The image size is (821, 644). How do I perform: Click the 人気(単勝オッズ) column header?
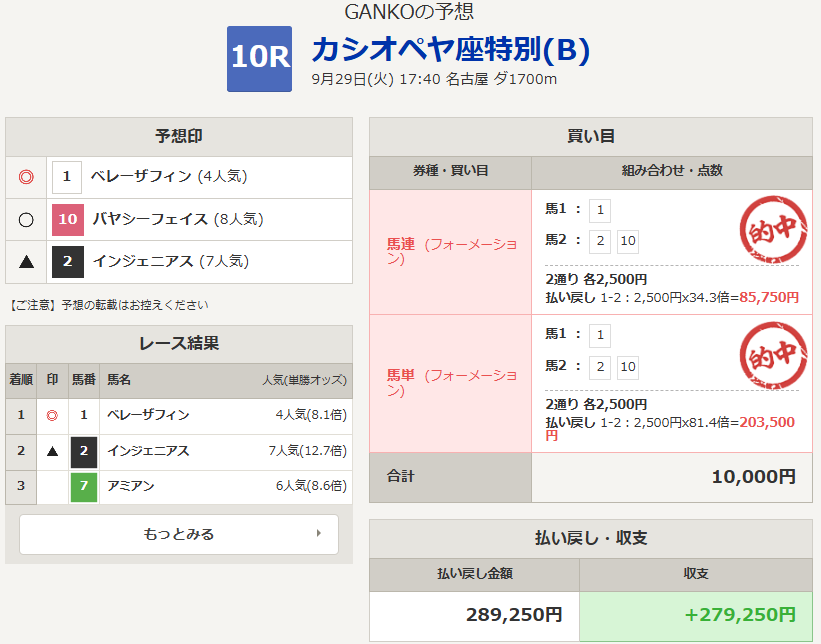[x=304, y=380]
